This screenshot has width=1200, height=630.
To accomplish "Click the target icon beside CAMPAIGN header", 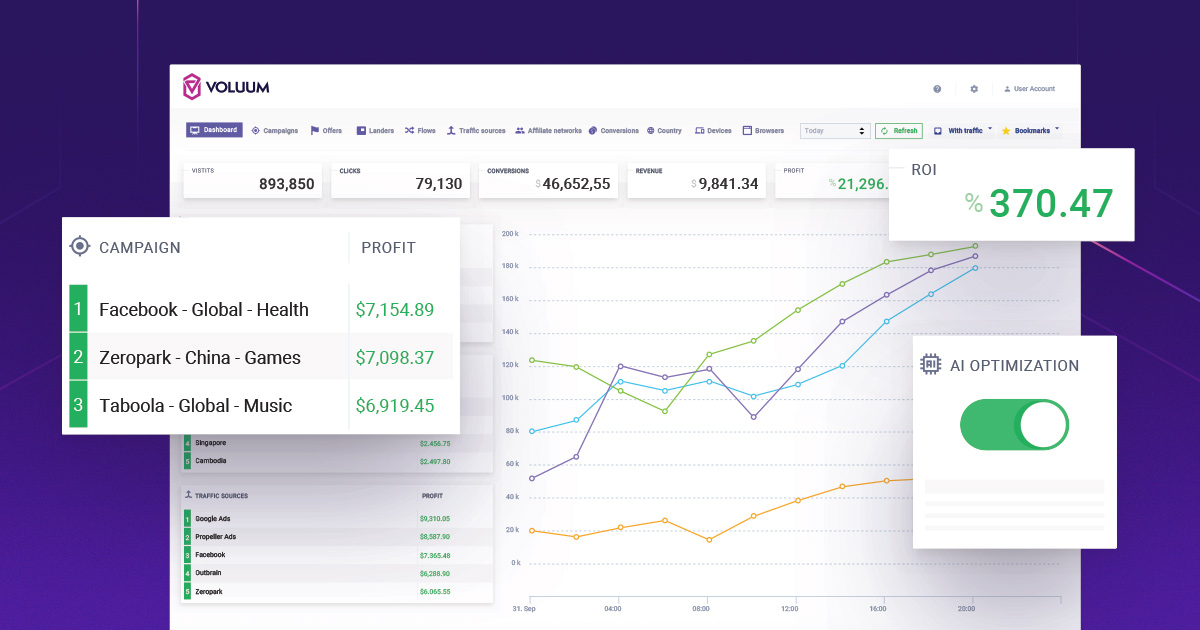I will [80, 247].
